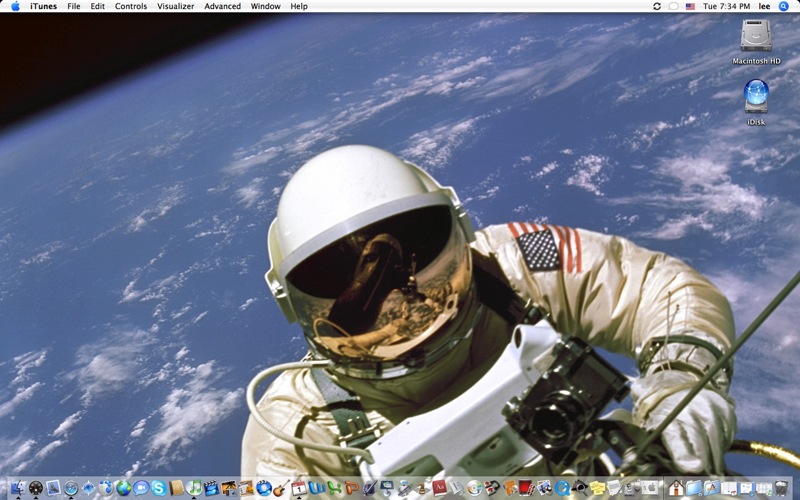Open Stickies yellow notes icon
Viewport: 800px width, 500px height.
(597, 488)
